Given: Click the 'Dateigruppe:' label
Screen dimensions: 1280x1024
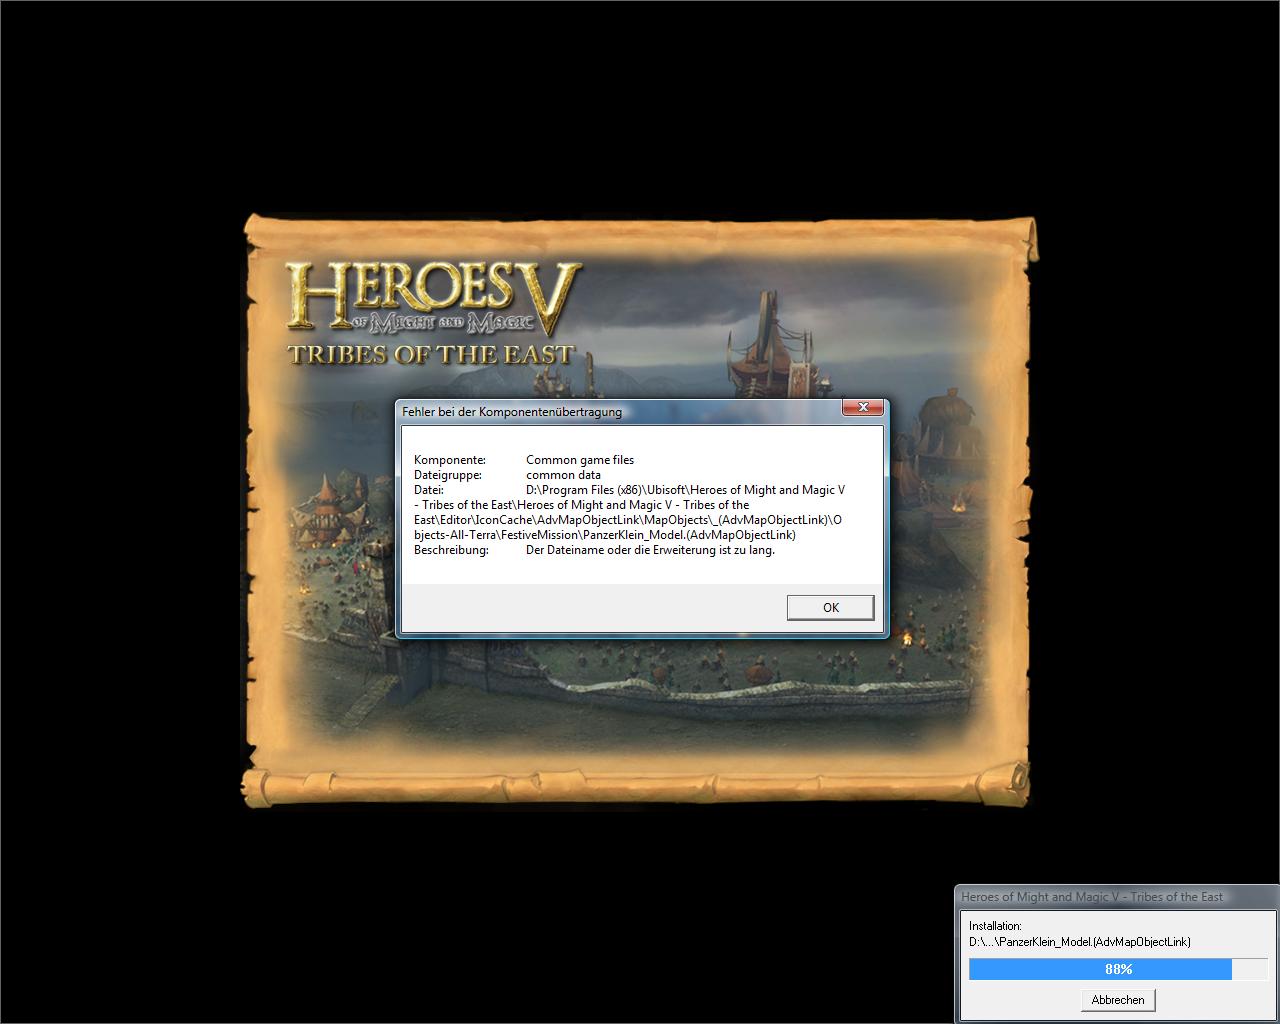Looking at the screenshot, I should 448,475.
